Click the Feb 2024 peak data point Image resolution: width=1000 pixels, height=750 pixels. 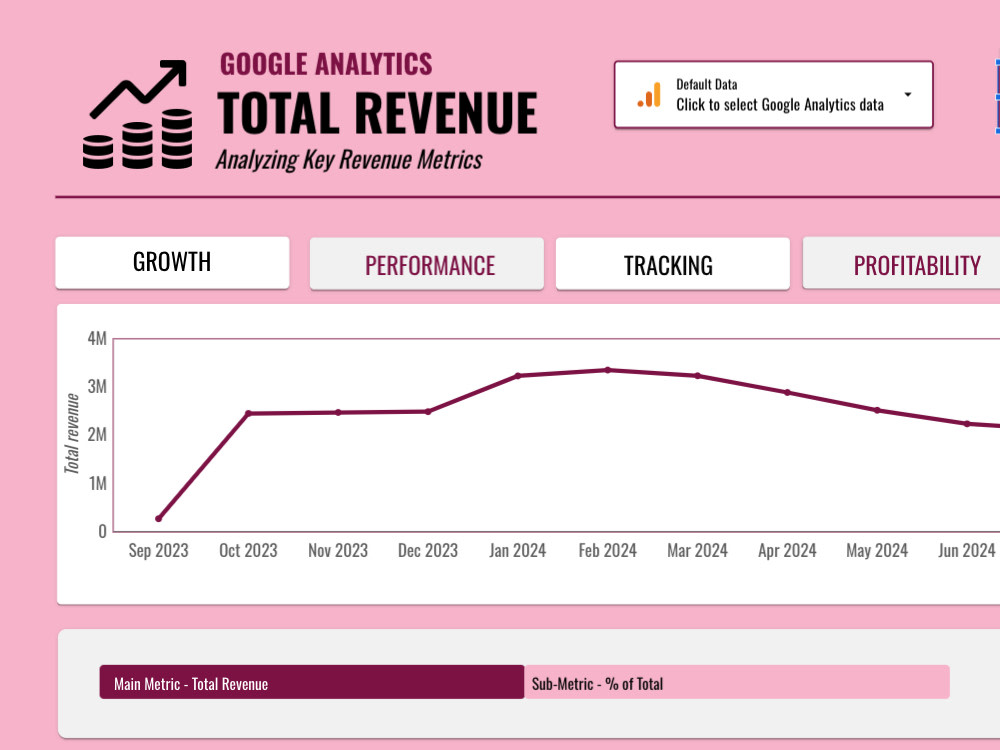(607, 370)
